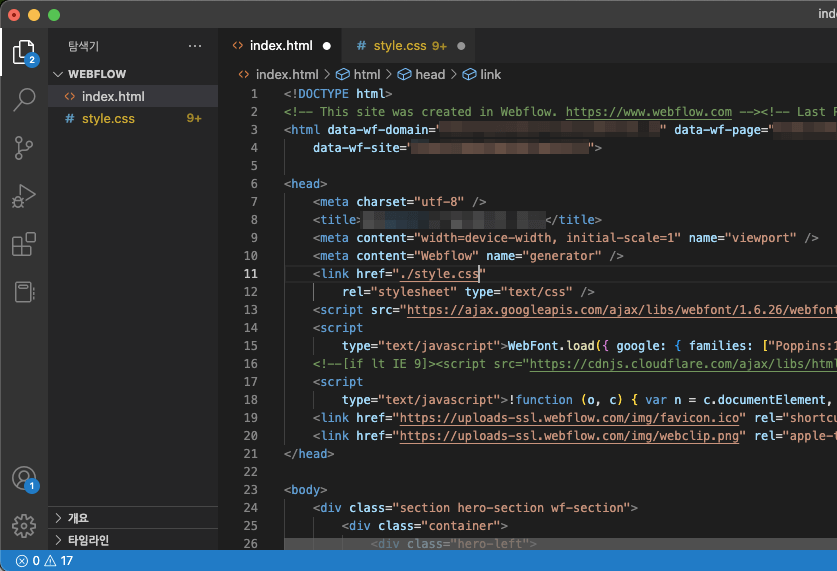Place cursor in the ./style.css href value

(439, 274)
